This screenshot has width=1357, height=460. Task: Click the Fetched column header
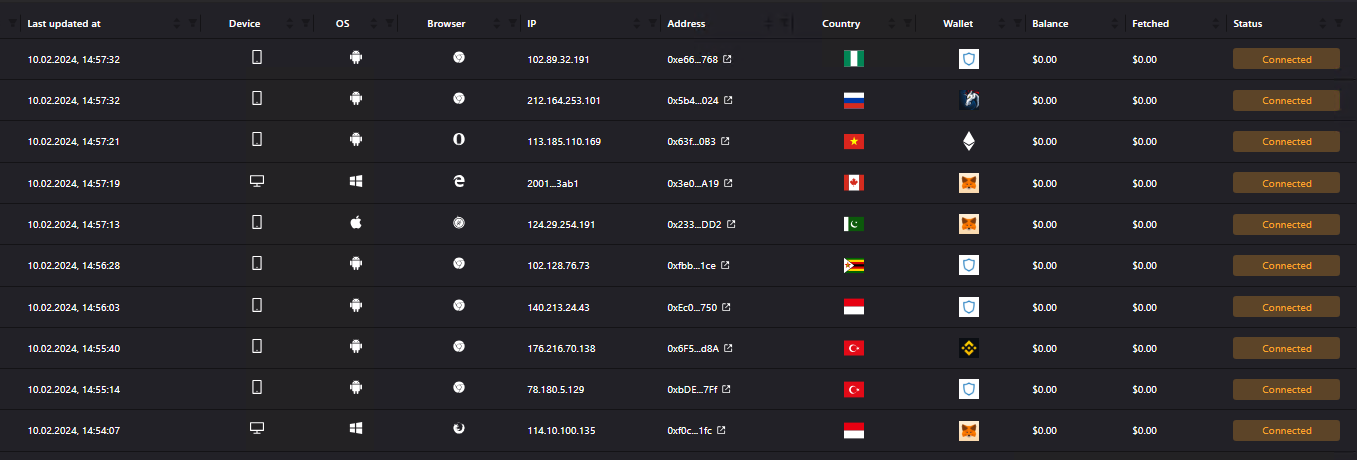click(1150, 24)
